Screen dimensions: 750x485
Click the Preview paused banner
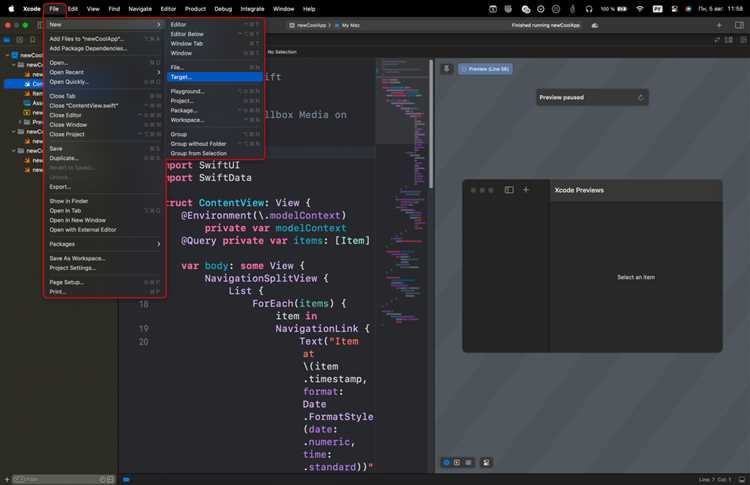click(592, 98)
